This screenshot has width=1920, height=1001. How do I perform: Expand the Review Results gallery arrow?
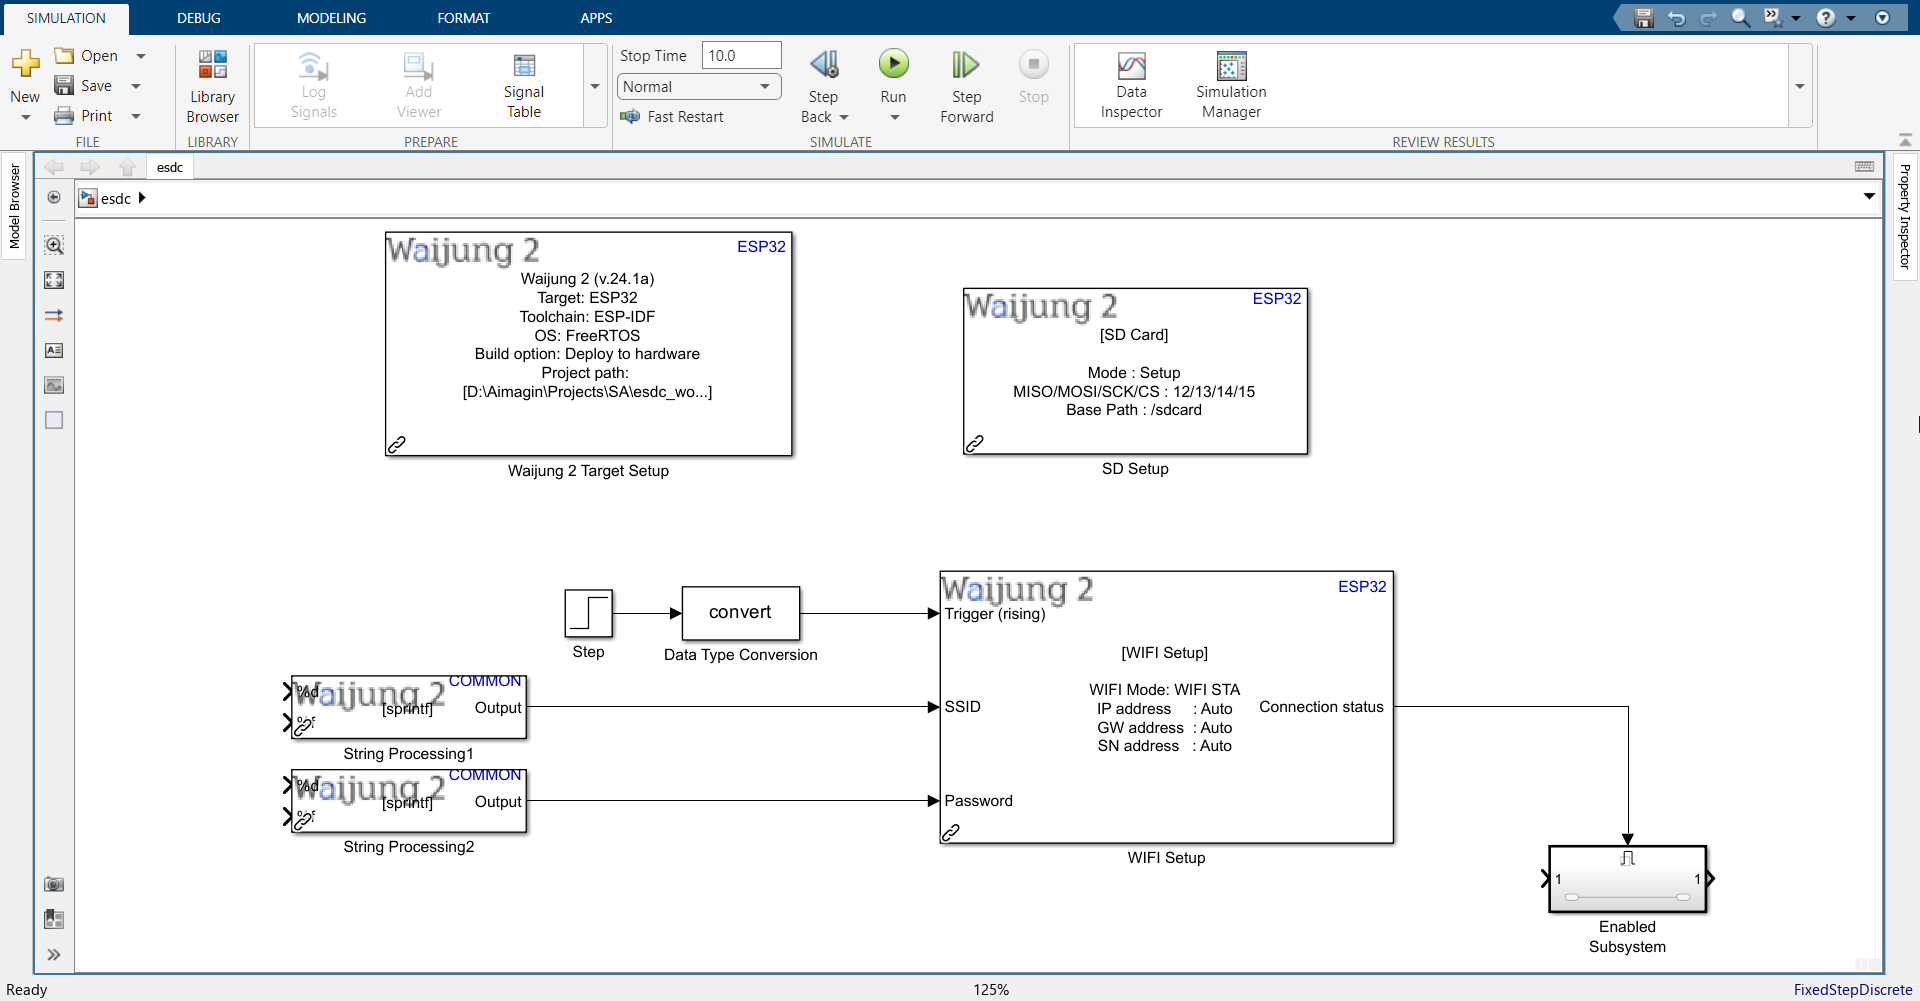click(x=1800, y=87)
